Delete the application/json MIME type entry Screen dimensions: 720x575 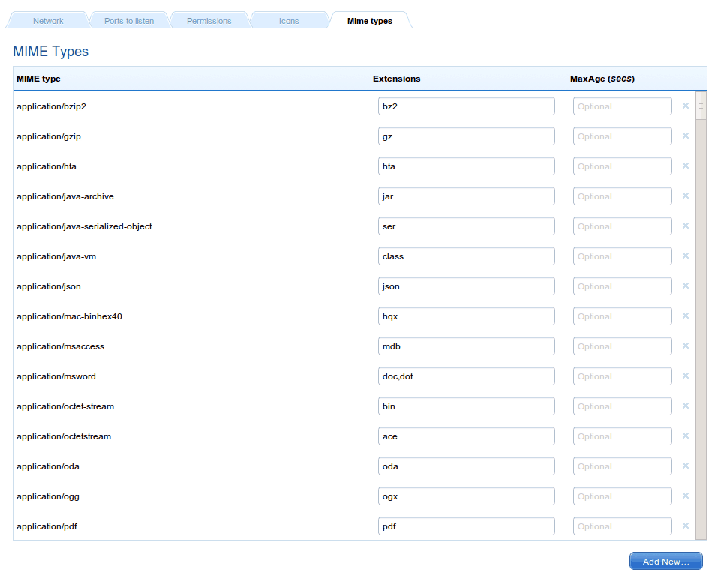coord(685,286)
